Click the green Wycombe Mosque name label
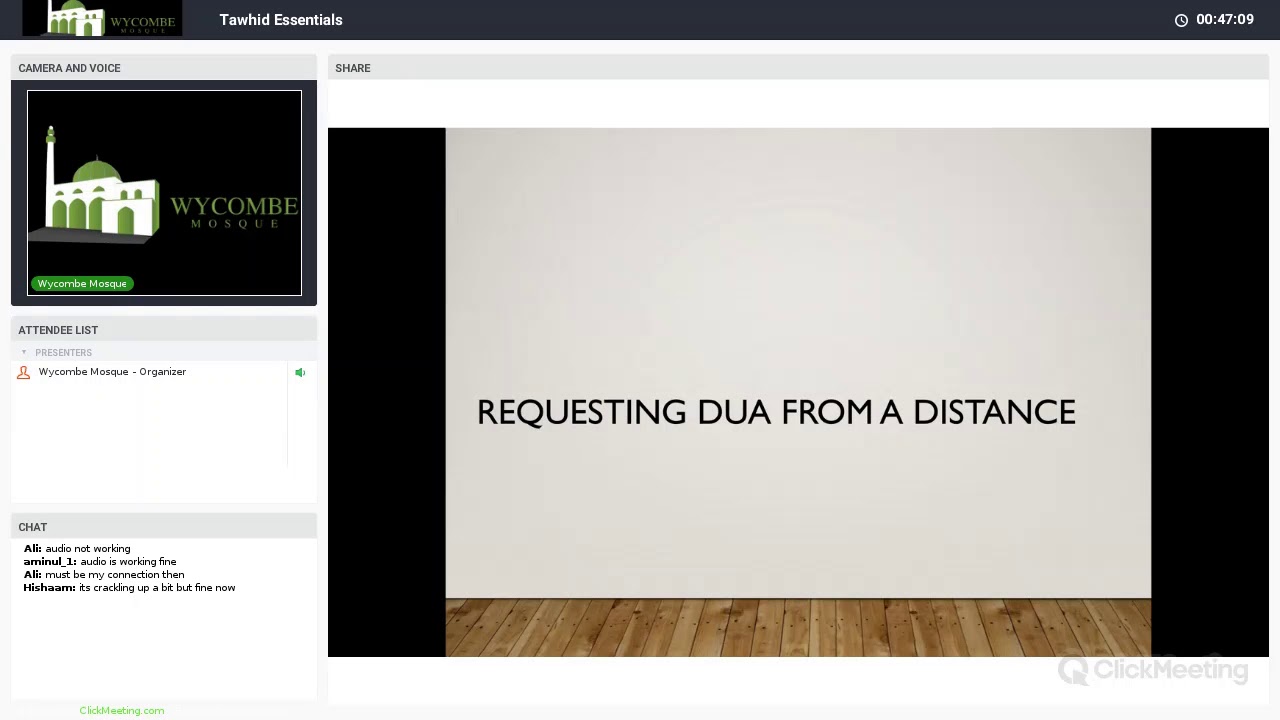Screen dimensions: 1280x720 click(x=82, y=284)
